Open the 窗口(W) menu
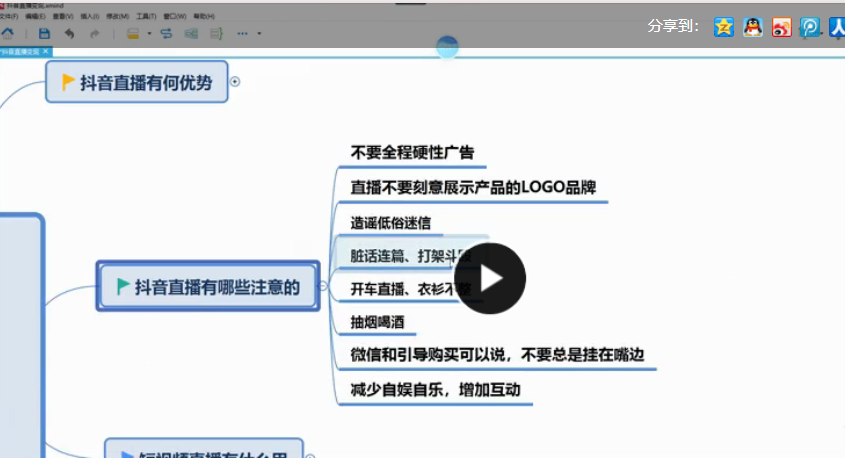Image resolution: width=845 pixels, height=458 pixels. (x=175, y=16)
